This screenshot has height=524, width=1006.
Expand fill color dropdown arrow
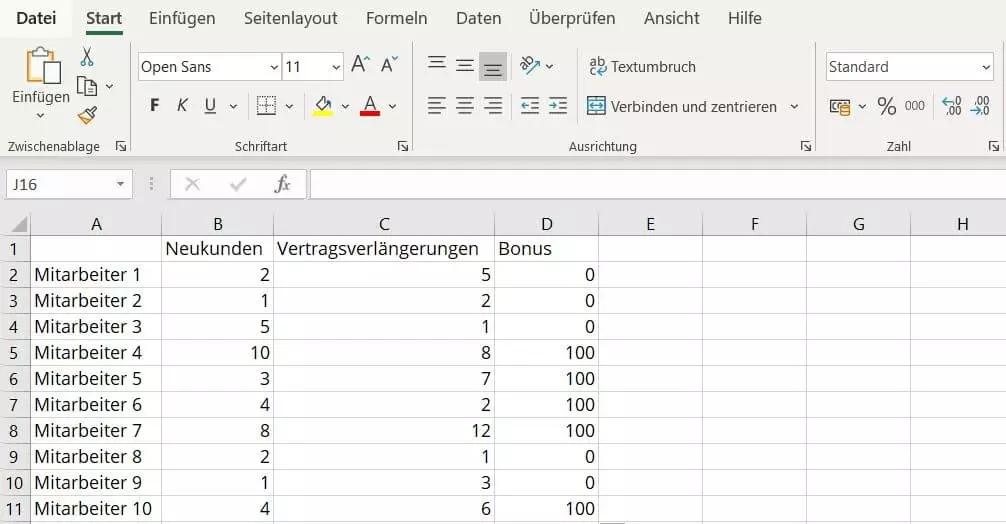click(x=345, y=106)
